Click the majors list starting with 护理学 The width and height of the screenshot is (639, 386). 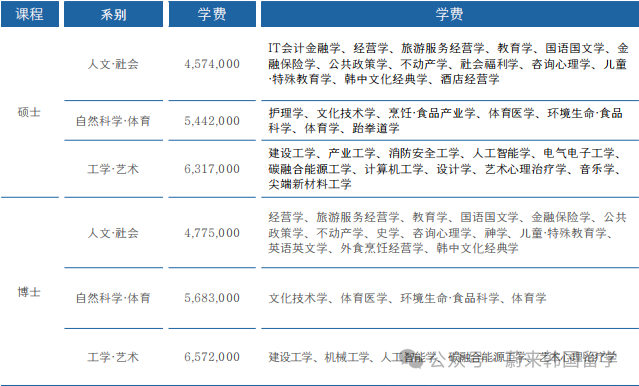tap(445, 121)
